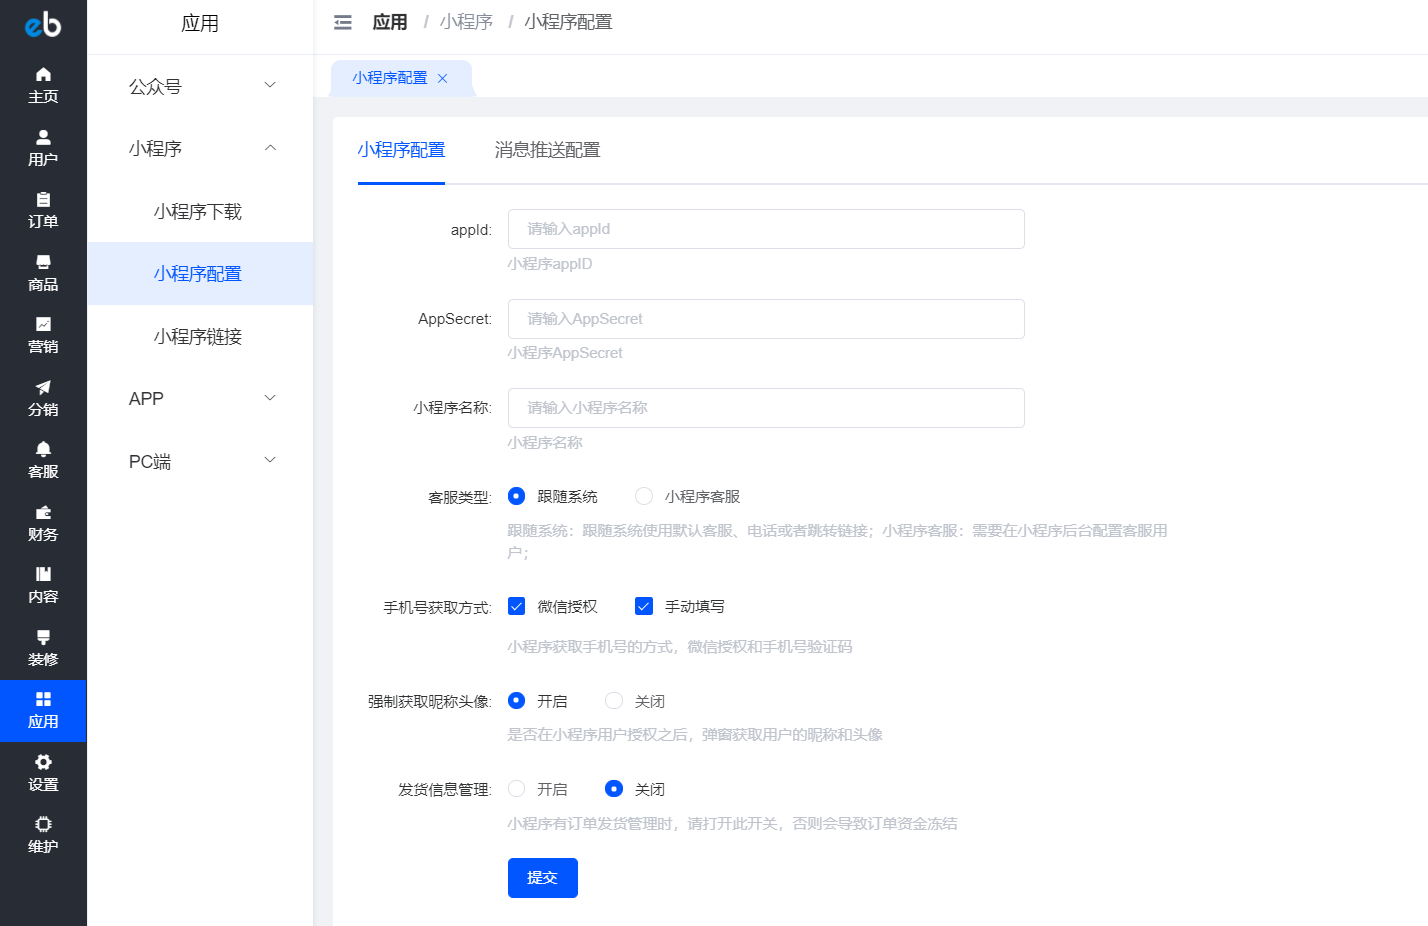
Task: Switch to the 消息推送配置 tab
Action: [547, 150]
